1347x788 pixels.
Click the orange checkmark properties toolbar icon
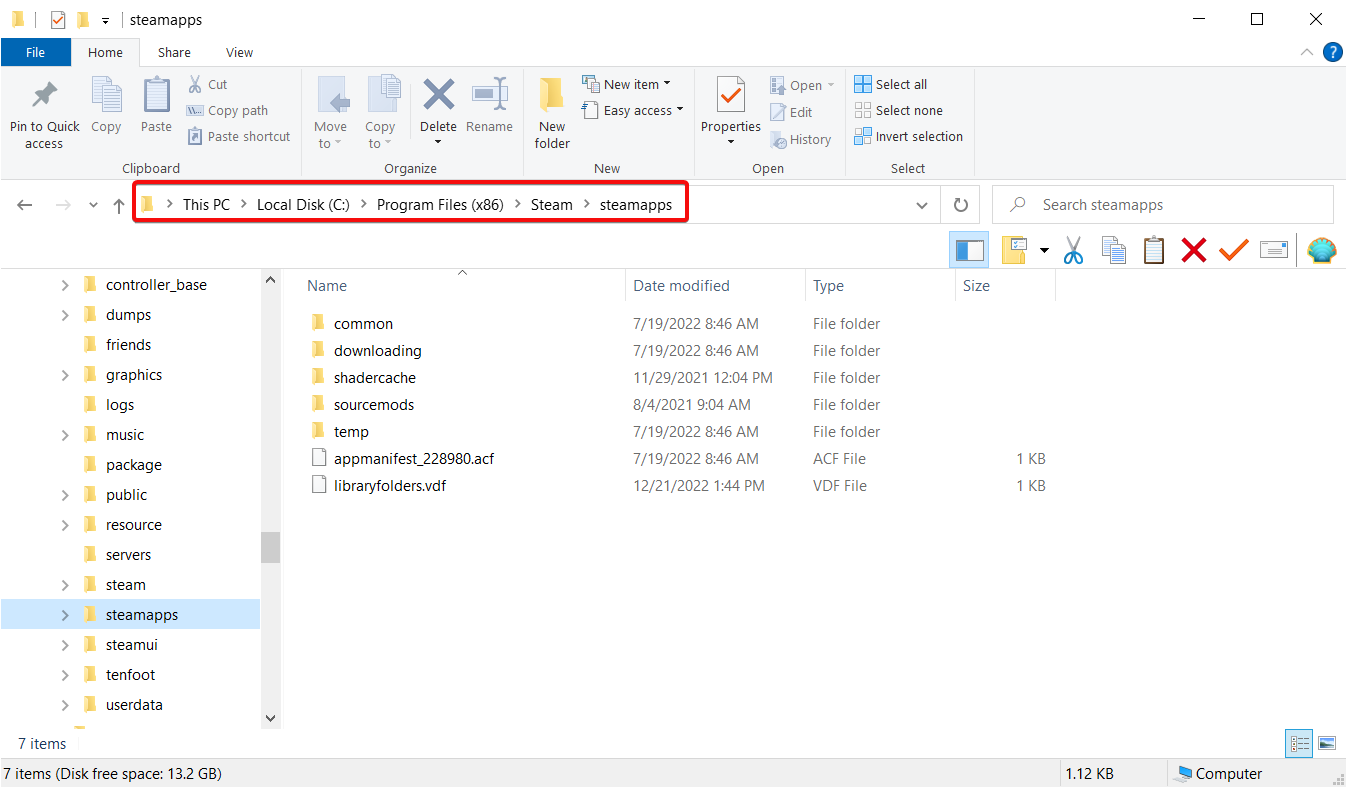(1233, 250)
